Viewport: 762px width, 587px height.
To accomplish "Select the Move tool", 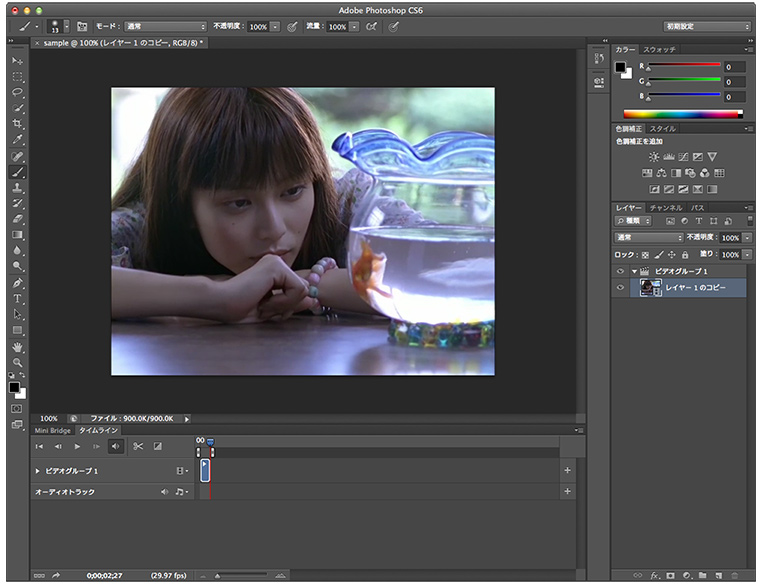I will (x=17, y=61).
